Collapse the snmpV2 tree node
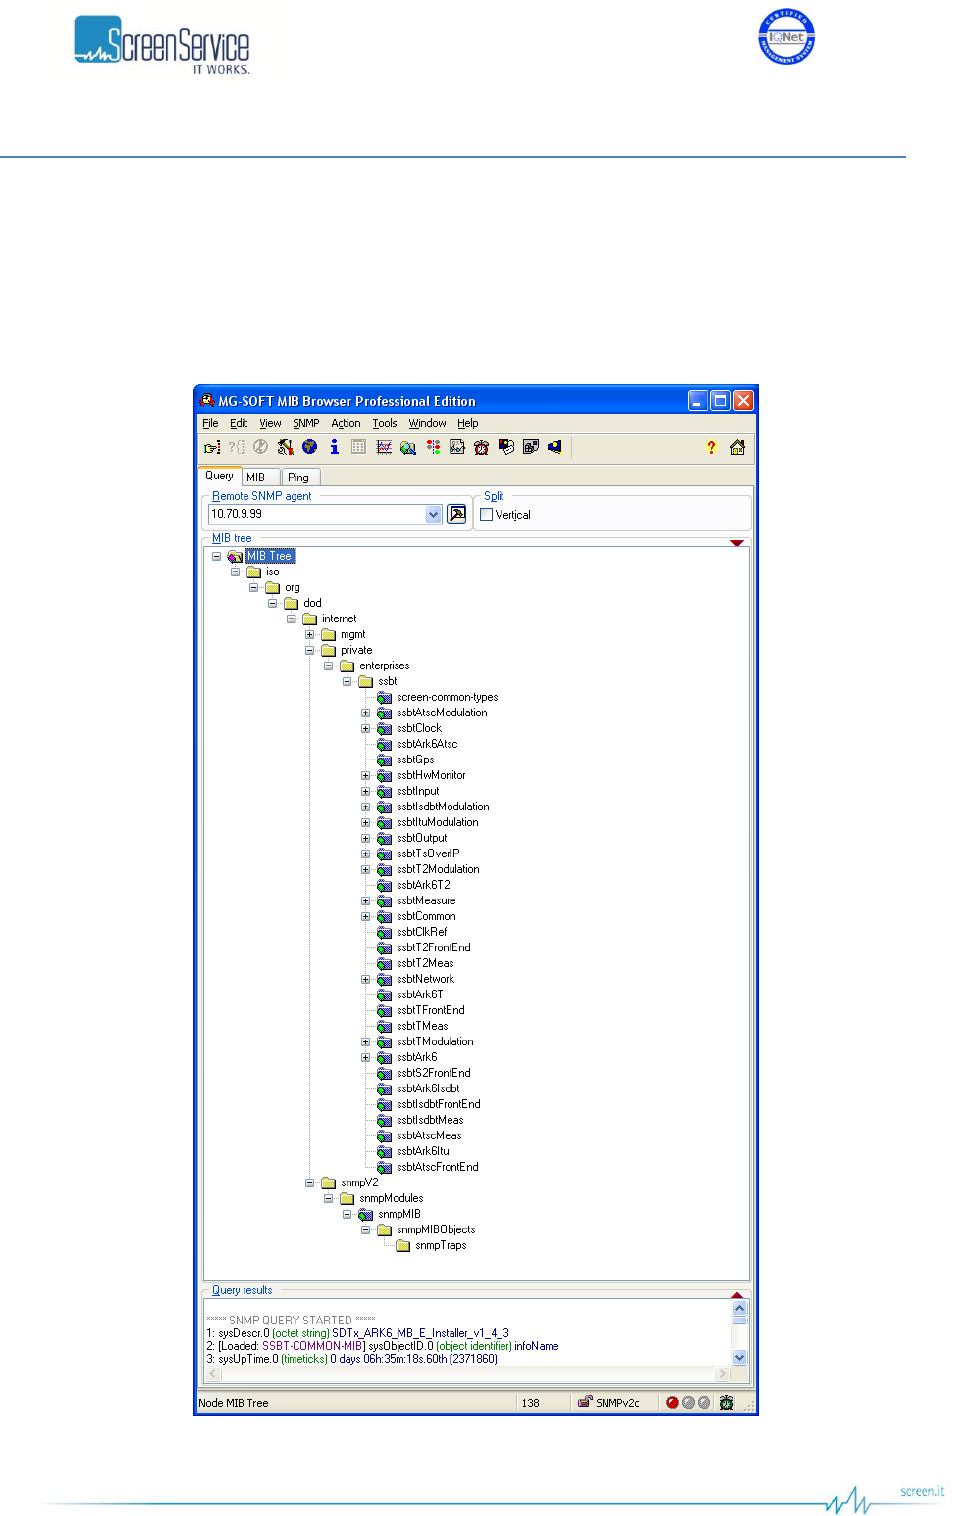957x1516 pixels. [x=309, y=1182]
